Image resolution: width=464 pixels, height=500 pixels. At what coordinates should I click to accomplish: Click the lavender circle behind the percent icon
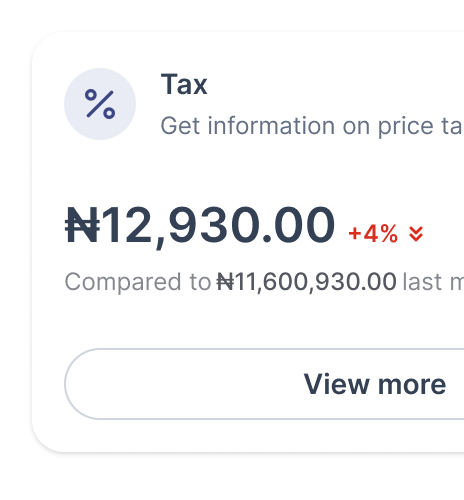pos(100,104)
